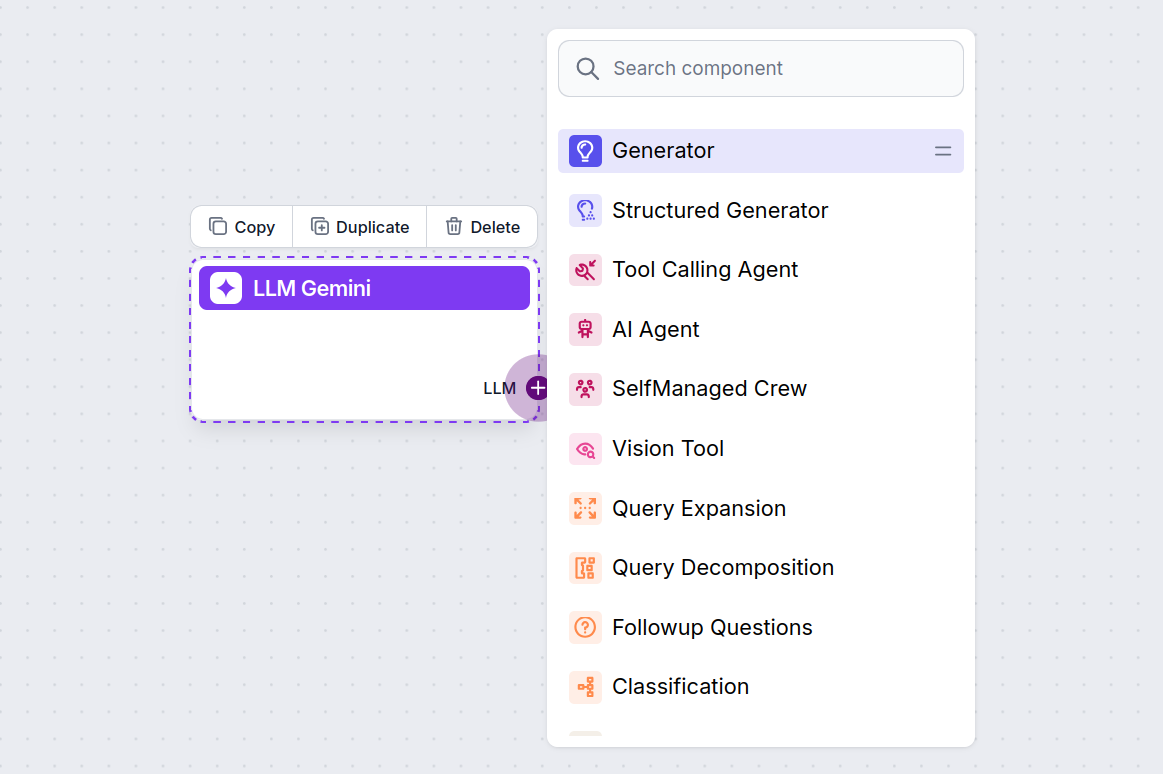Click the Structured Generator icon
1163x774 pixels.
[585, 210]
